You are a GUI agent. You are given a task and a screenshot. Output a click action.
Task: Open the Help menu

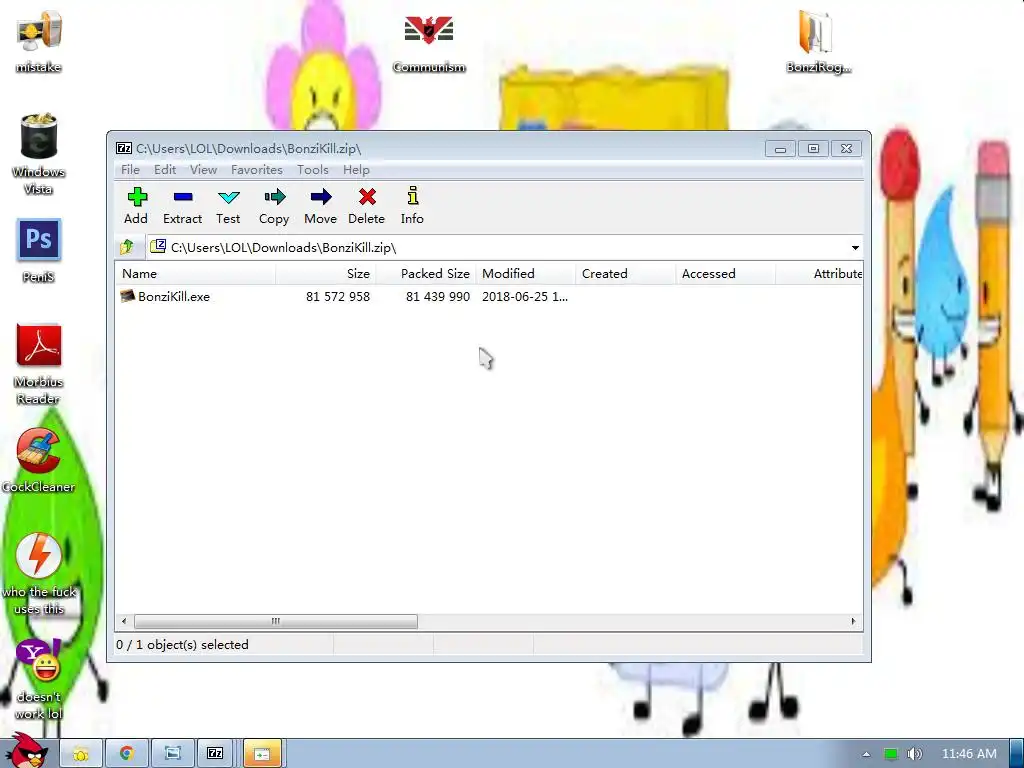356,170
